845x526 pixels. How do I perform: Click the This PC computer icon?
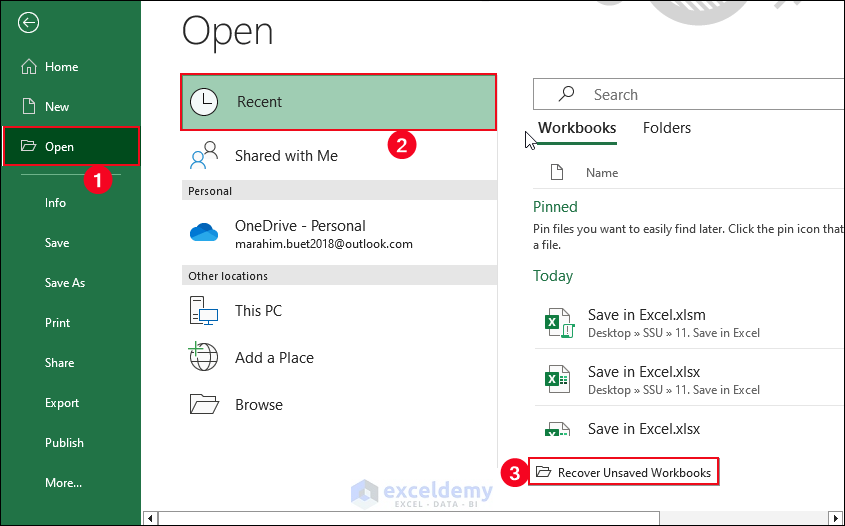pos(204,310)
